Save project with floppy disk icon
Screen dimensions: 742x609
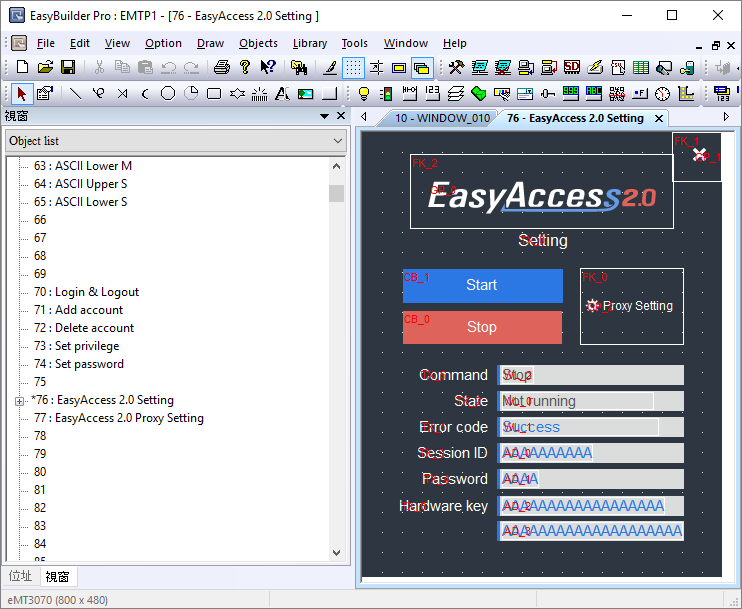tap(69, 67)
